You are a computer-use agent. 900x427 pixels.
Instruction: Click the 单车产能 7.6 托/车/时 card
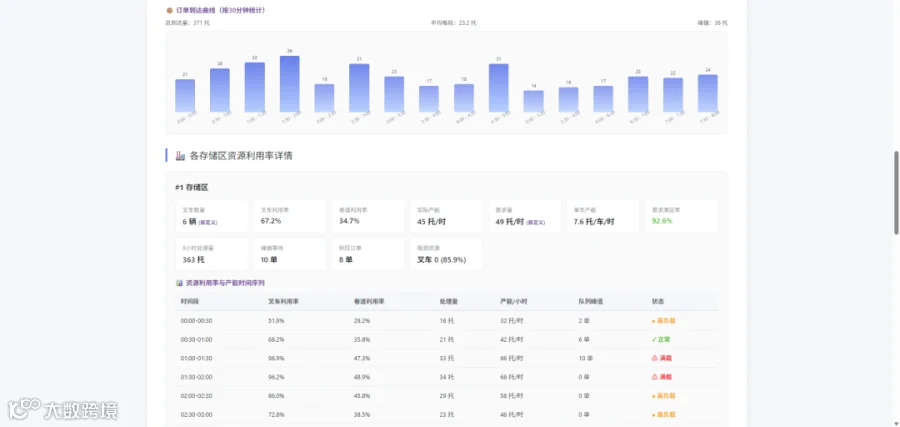click(x=603, y=216)
